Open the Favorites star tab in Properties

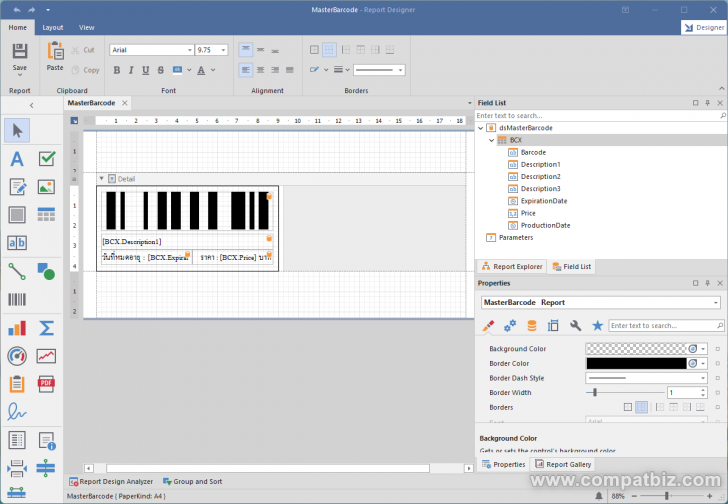[x=598, y=326]
